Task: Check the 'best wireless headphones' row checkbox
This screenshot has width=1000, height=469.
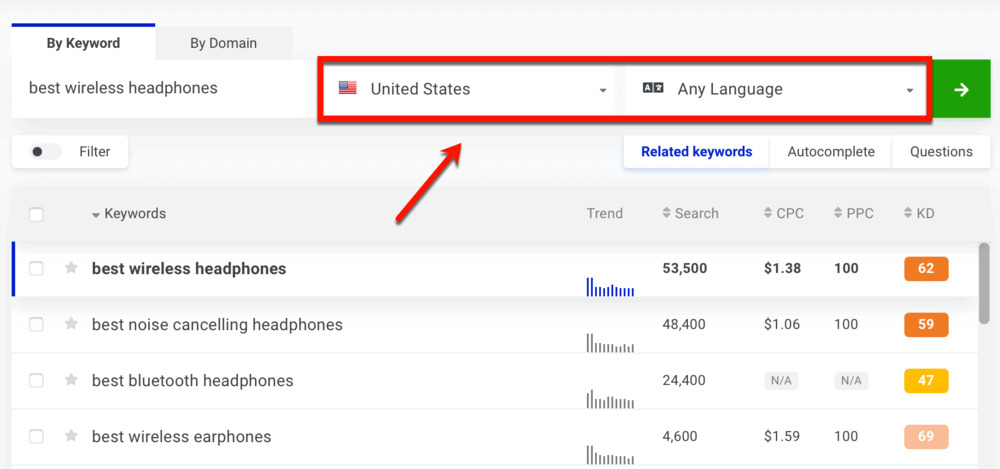Action: click(36, 269)
